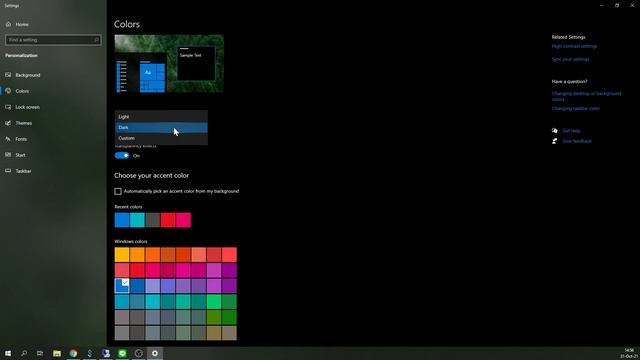Select Colors in the Personalization sidebar

point(17,91)
